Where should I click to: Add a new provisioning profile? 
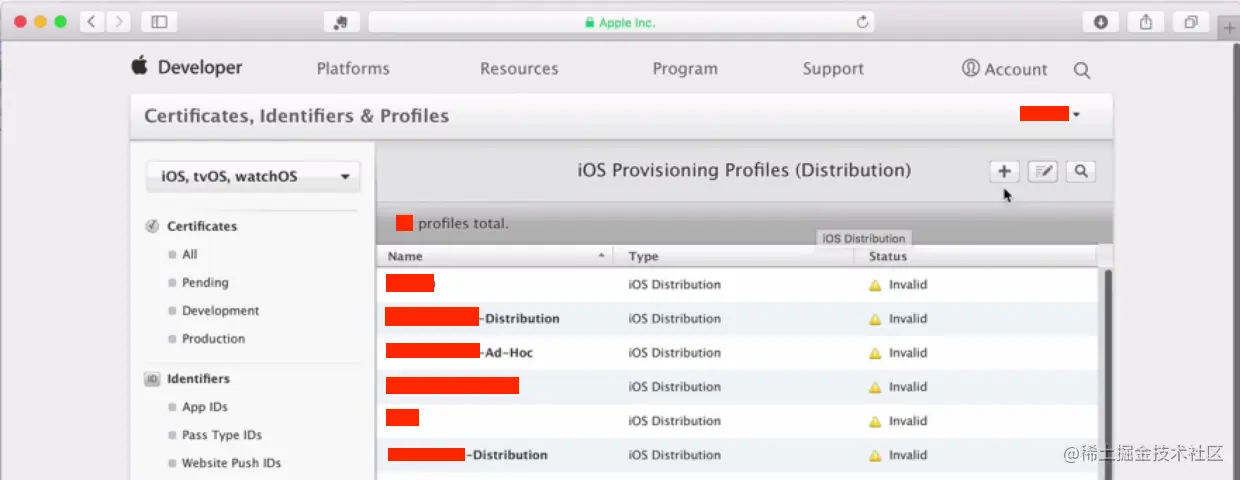pos(1003,172)
